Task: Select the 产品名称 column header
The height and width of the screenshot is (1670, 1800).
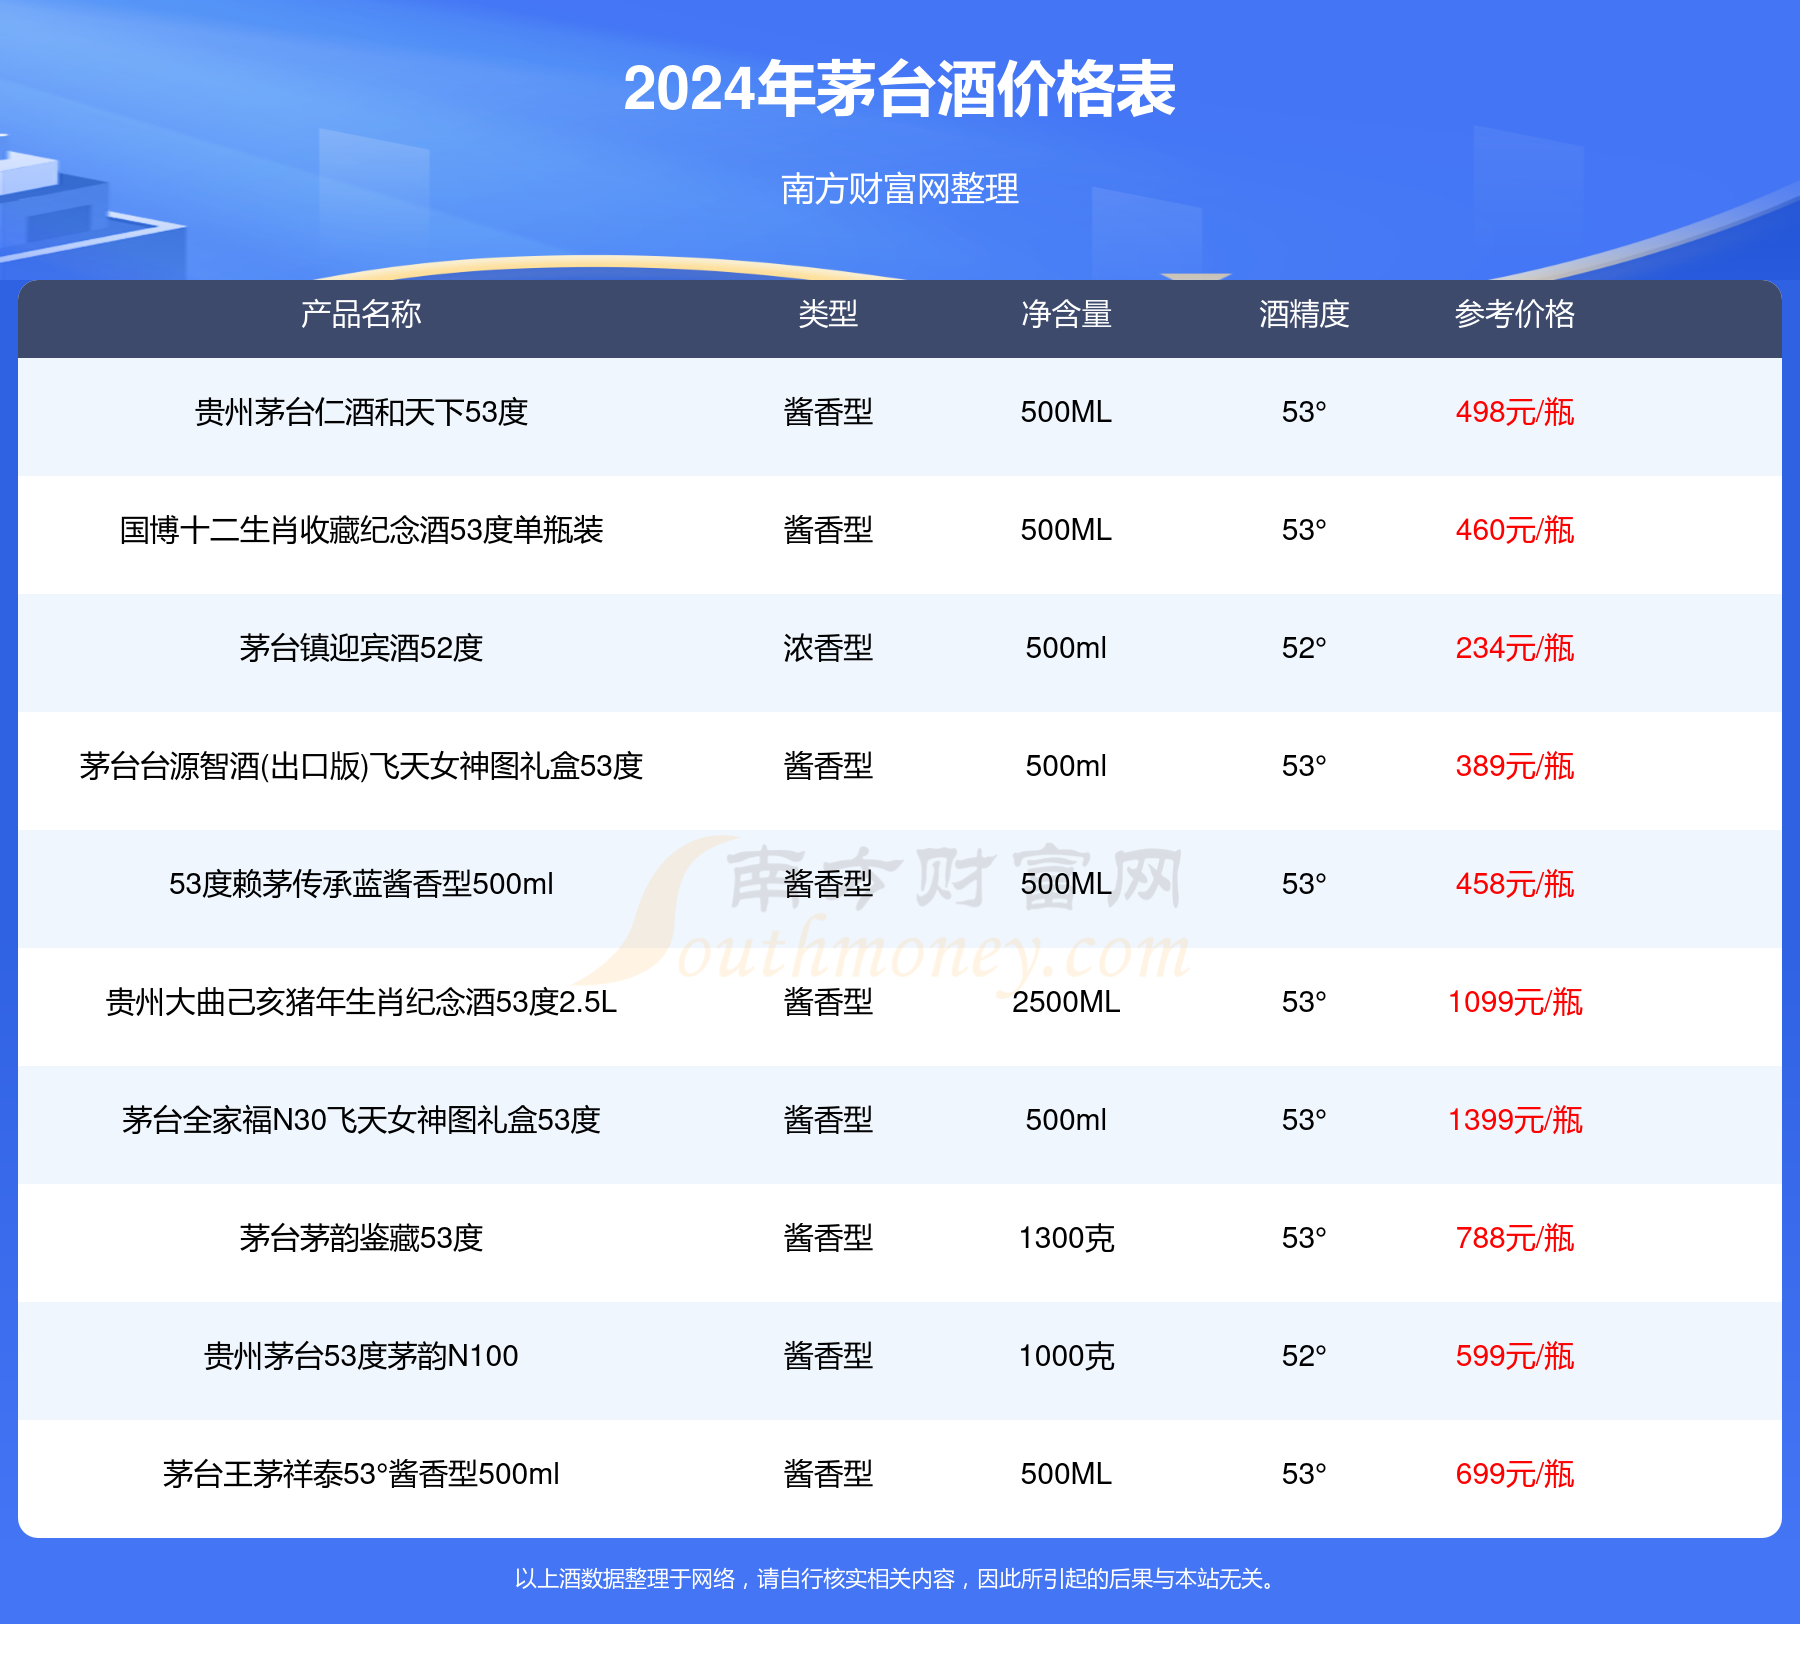Action: click(361, 315)
